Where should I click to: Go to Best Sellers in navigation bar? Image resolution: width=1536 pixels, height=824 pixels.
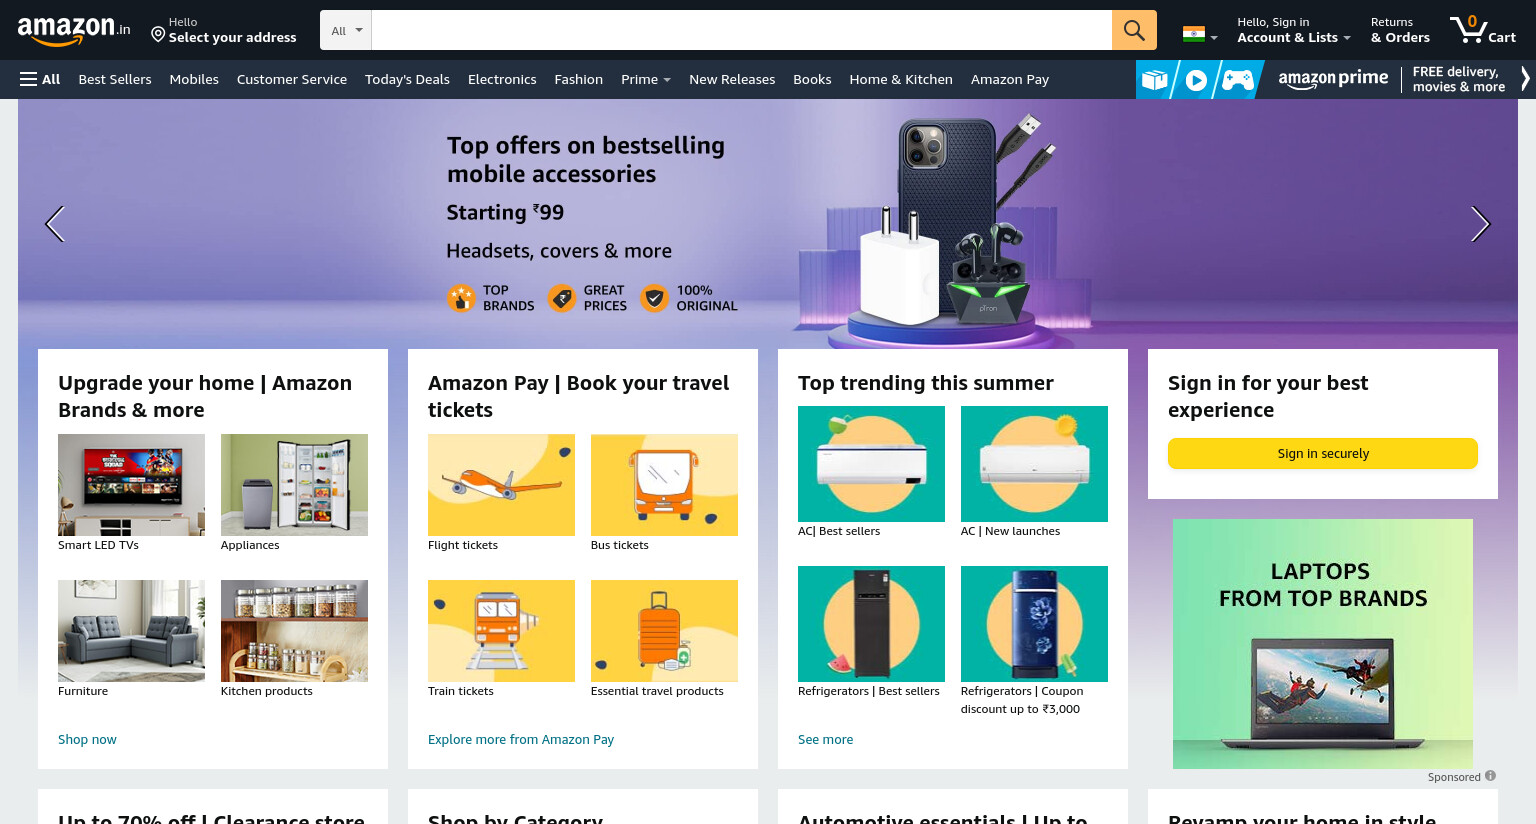tap(115, 79)
